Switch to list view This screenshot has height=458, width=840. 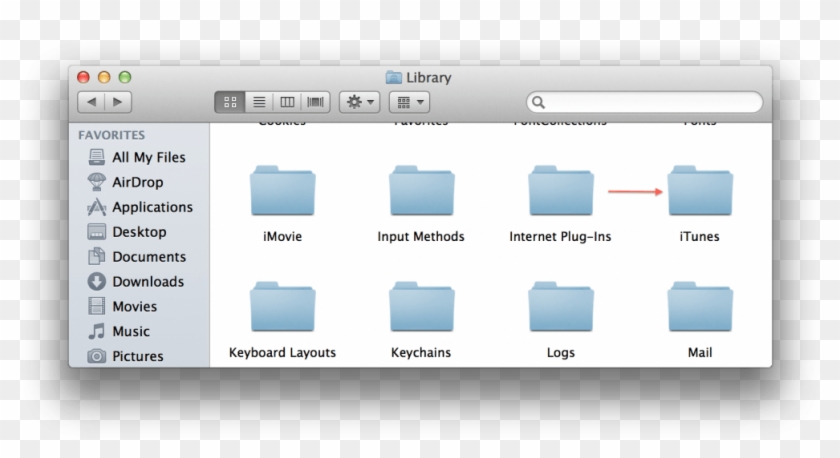(x=259, y=102)
